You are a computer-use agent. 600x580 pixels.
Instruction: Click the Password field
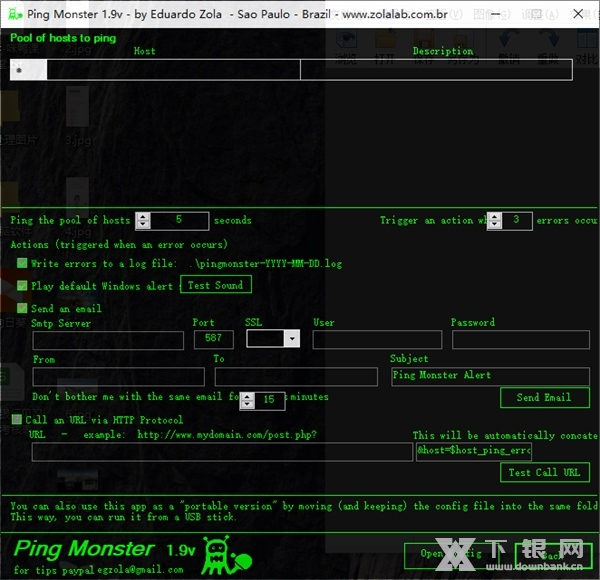[x=521, y=340]
